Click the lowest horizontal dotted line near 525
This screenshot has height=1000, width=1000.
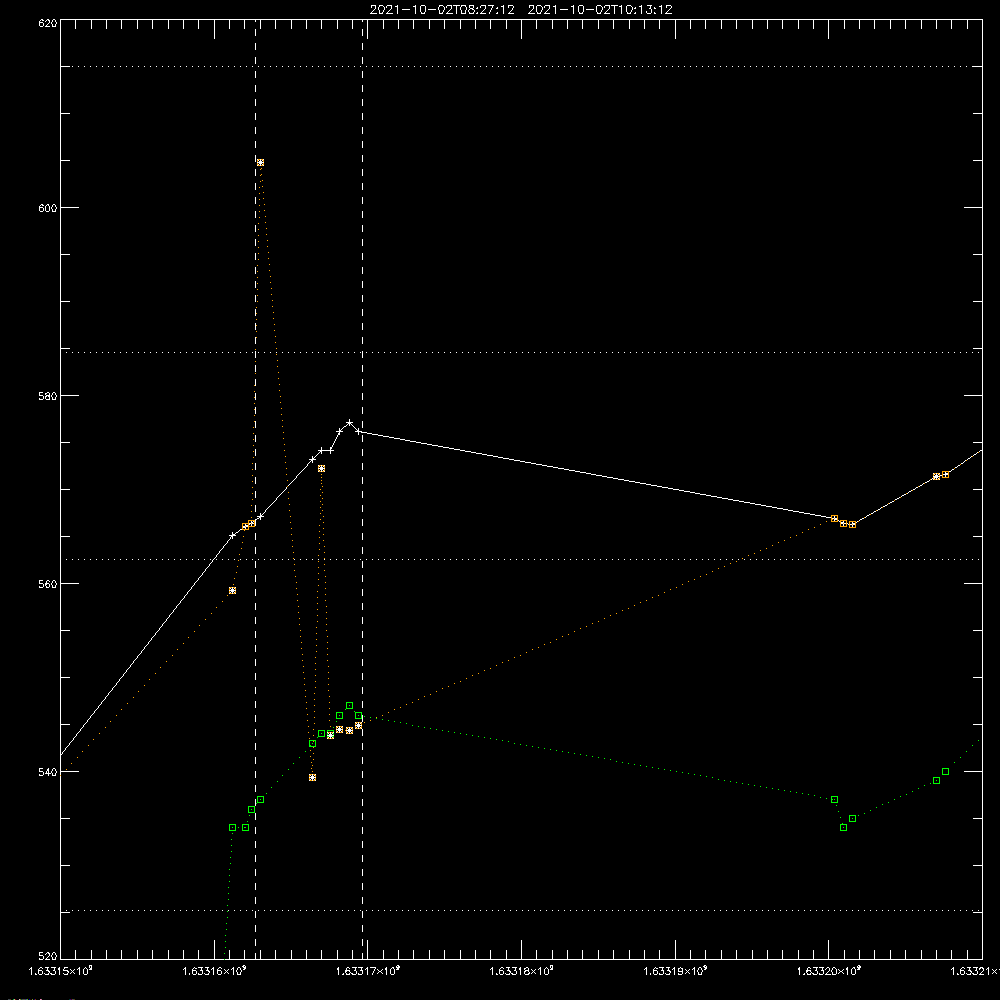point(522,911)
